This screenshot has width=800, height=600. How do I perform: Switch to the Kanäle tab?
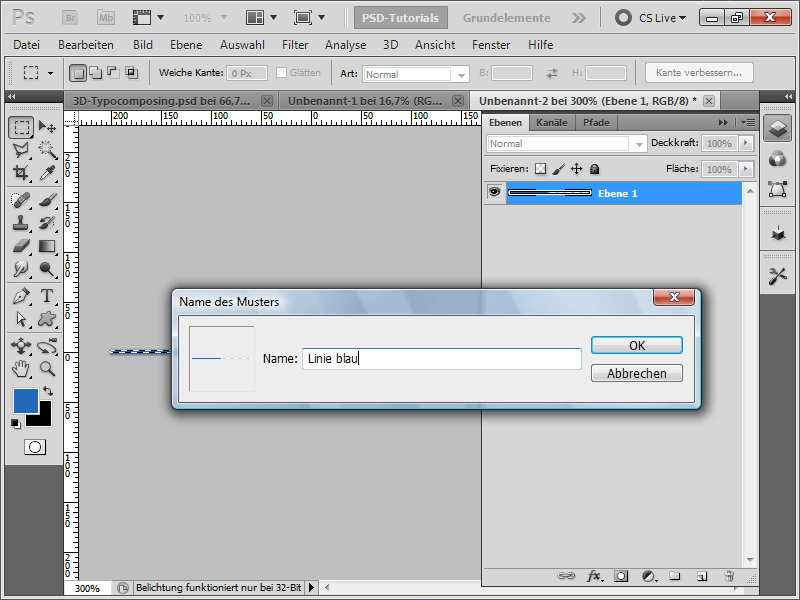click(x=552, y=123)
